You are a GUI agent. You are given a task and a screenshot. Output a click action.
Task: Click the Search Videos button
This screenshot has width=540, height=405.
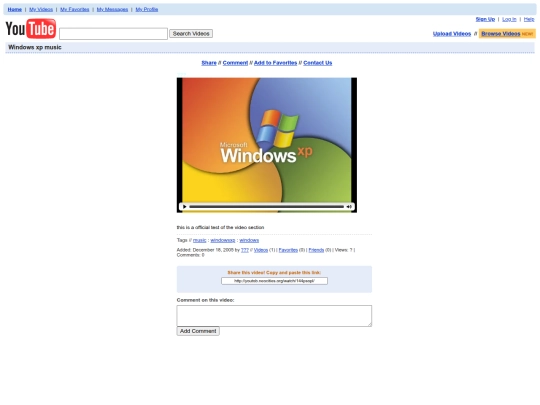(x=191, y=33)
